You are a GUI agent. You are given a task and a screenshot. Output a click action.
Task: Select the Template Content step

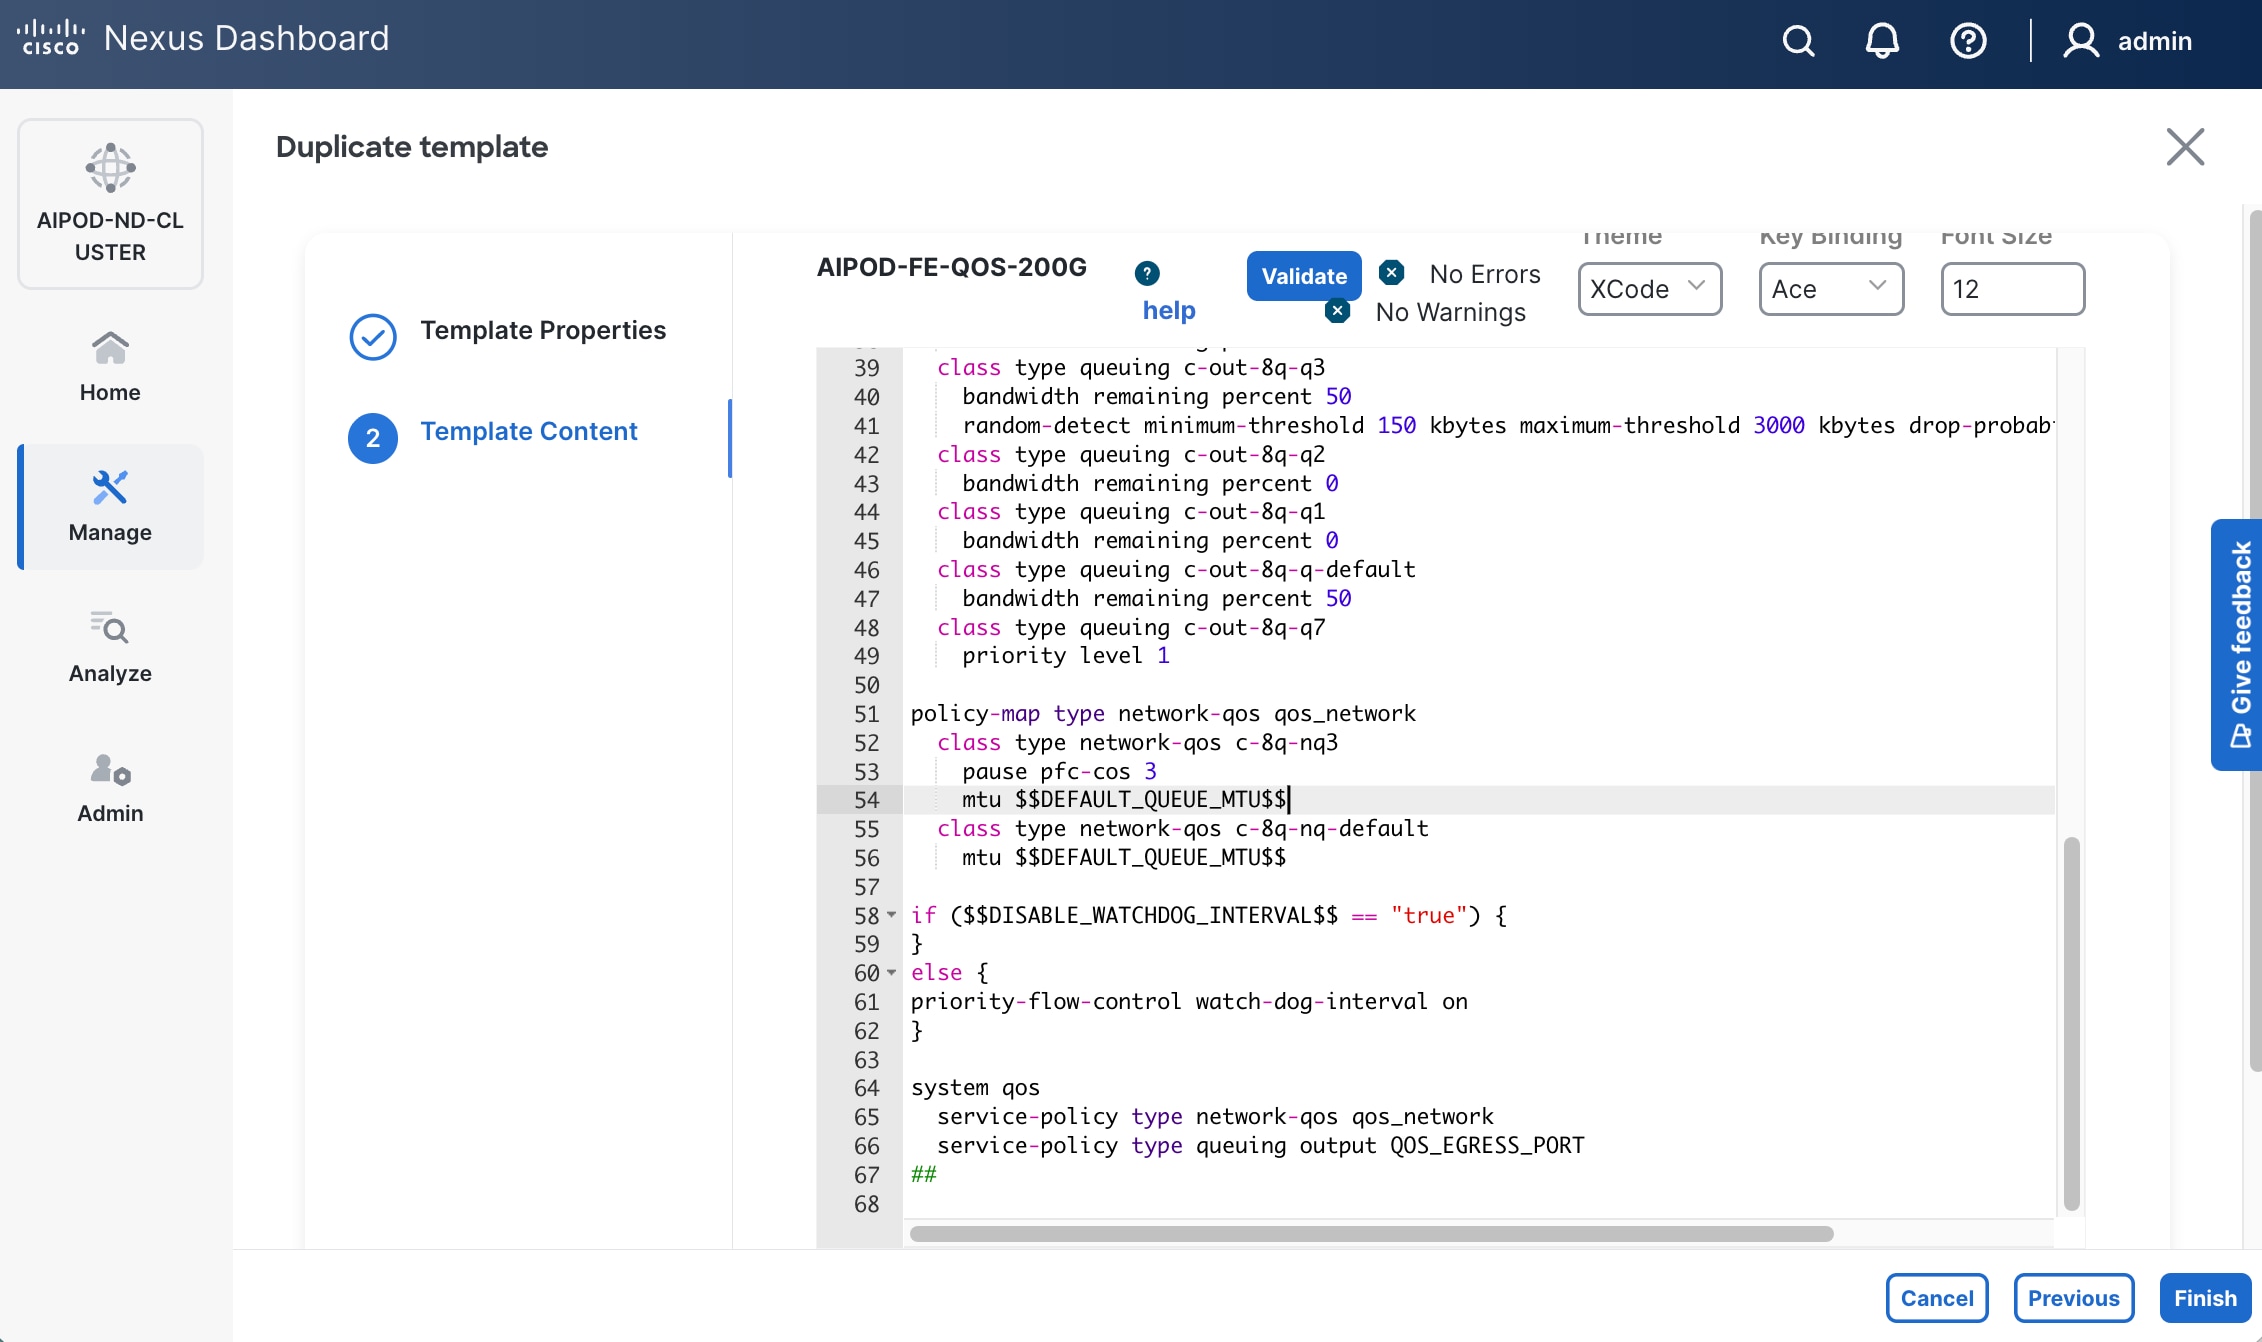click(529, 431)
